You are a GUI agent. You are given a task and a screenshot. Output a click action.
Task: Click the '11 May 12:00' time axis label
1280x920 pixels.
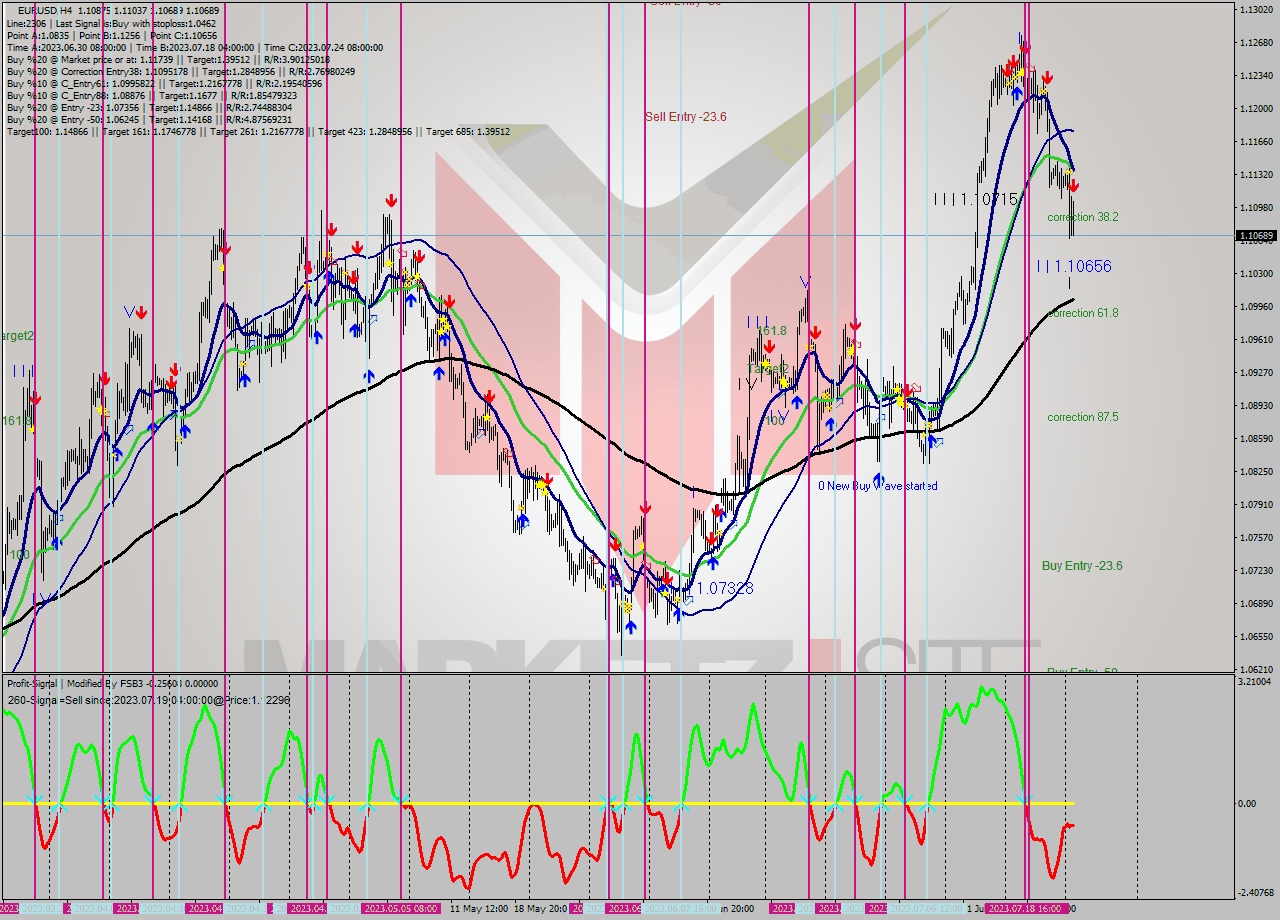tap(479, 908)
